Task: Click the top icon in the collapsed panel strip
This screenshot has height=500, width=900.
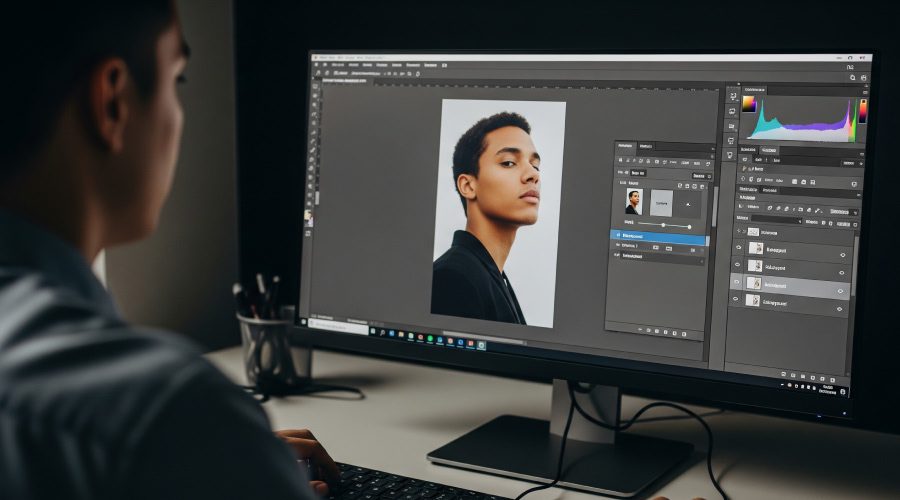Action: [x=733, y=95]
